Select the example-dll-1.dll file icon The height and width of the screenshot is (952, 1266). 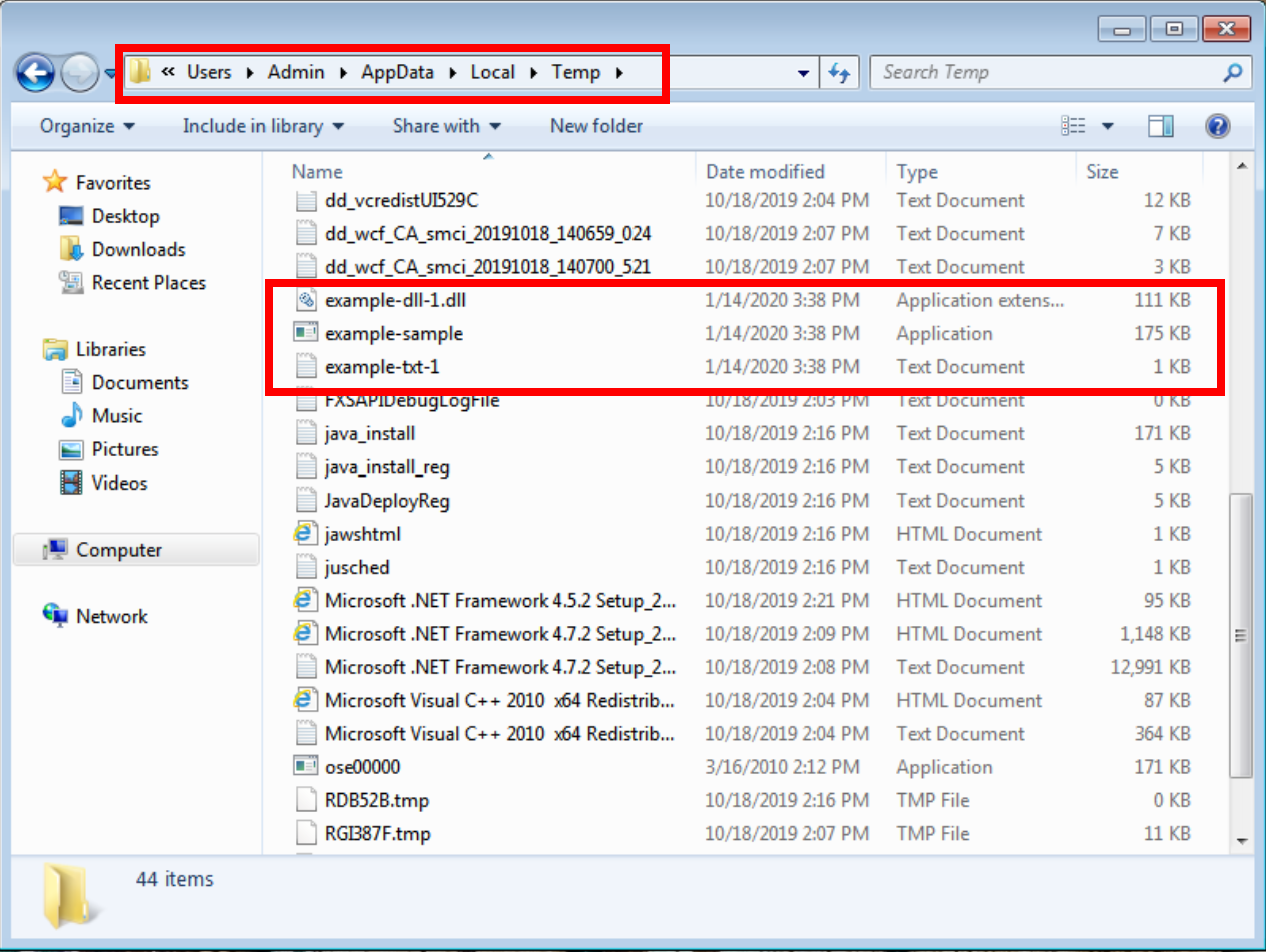click(x=306, y=300)
